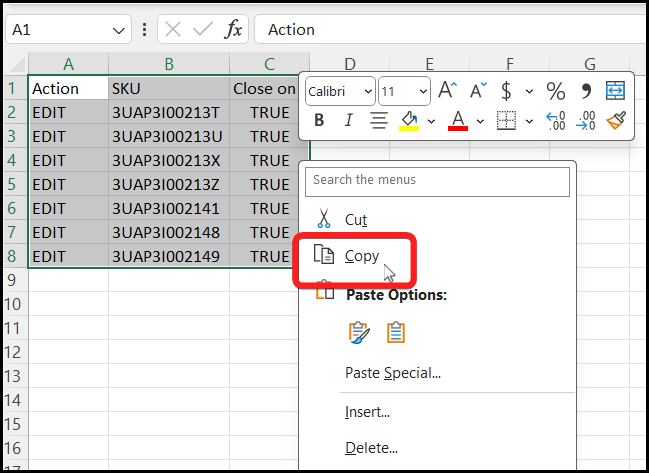Toggle italic formatting in mini toolbar

pos(348,121)
